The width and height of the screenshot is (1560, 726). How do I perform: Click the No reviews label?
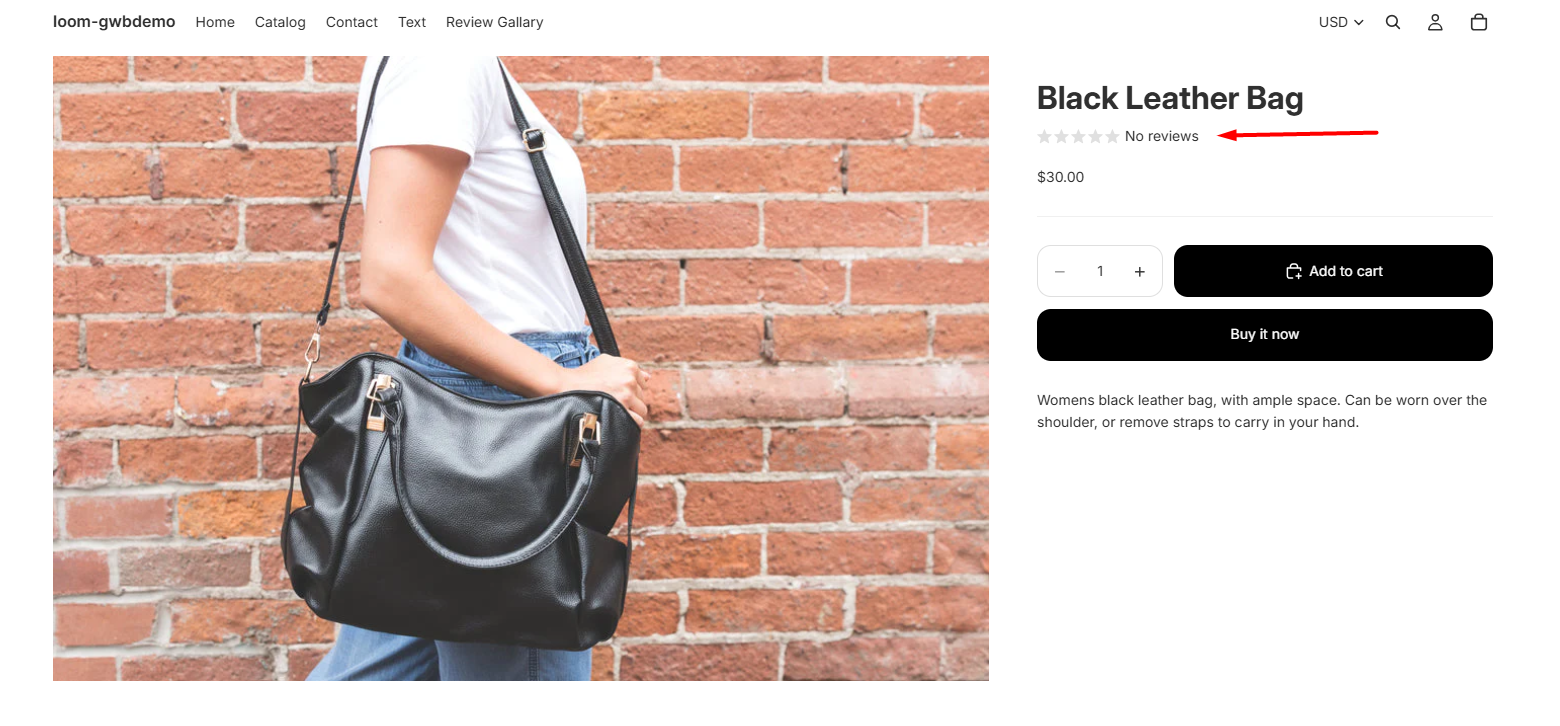click(x=1162, y=136)
